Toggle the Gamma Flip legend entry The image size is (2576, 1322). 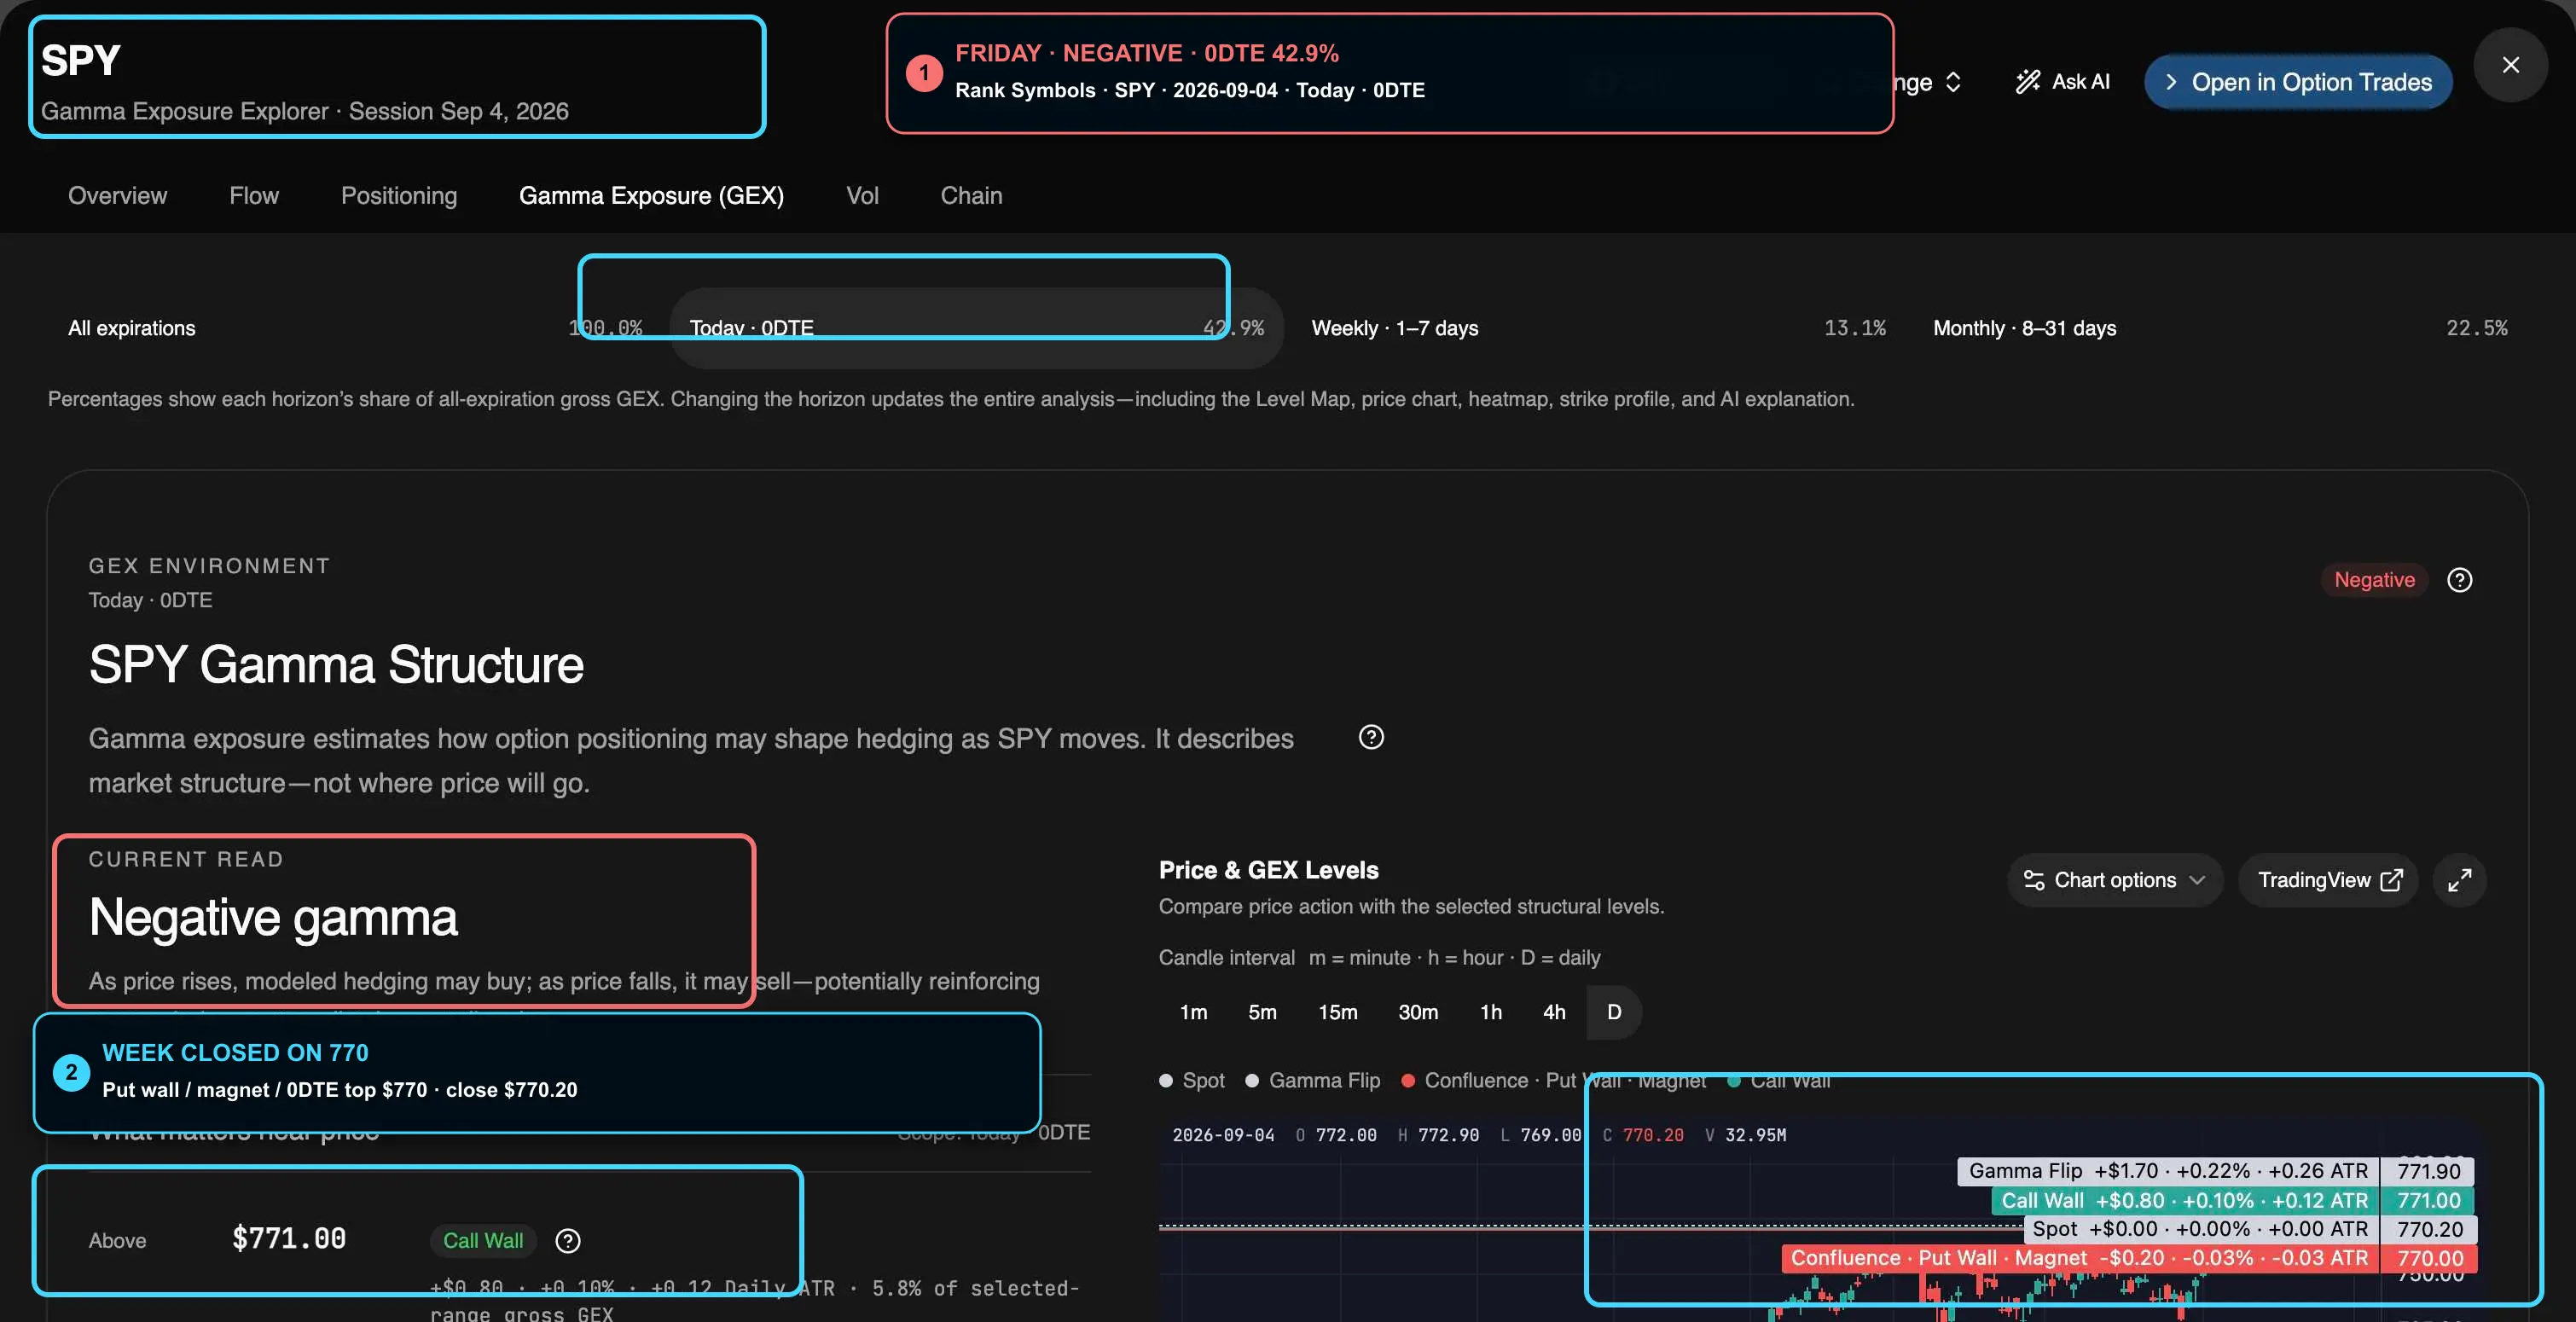pos(1313,1081)
